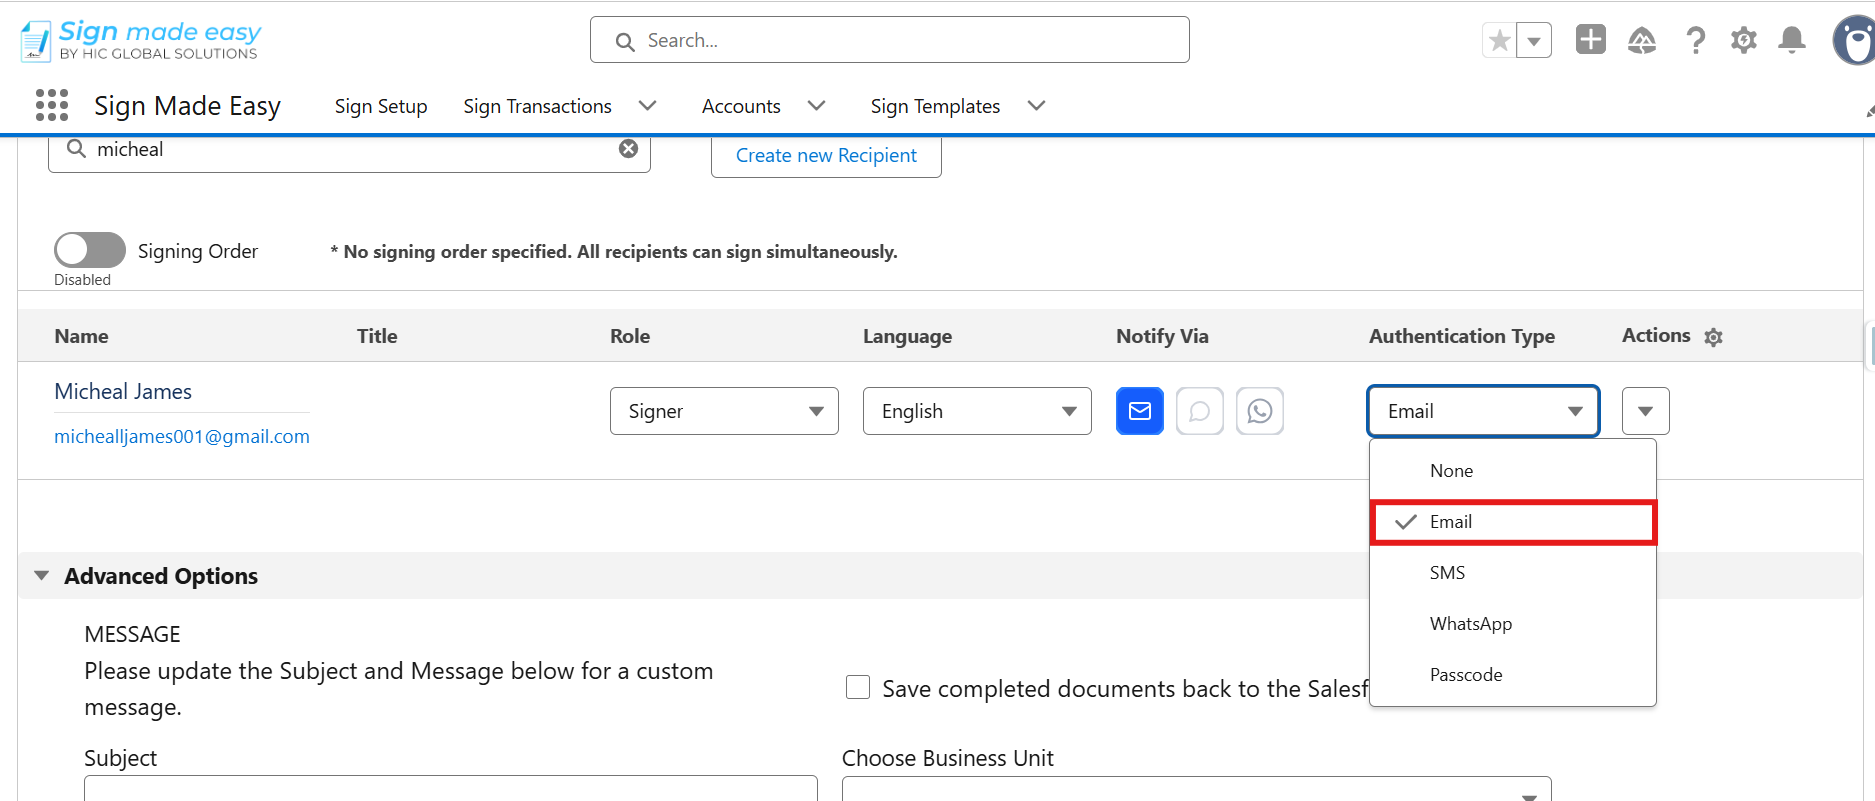The height and width of the screenshot is (801, 1875).
Task: Enable WhatsApp notification icon
Action: [1259, 411]
